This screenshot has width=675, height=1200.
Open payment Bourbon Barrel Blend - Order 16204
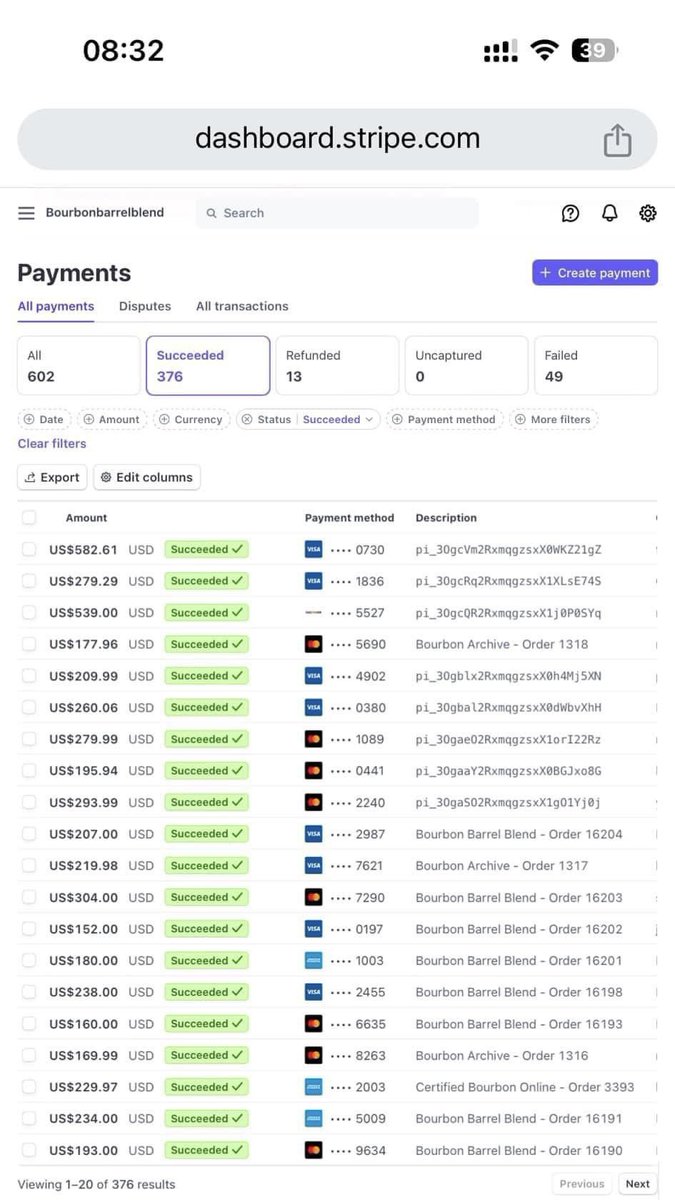(x=519, y=834)
